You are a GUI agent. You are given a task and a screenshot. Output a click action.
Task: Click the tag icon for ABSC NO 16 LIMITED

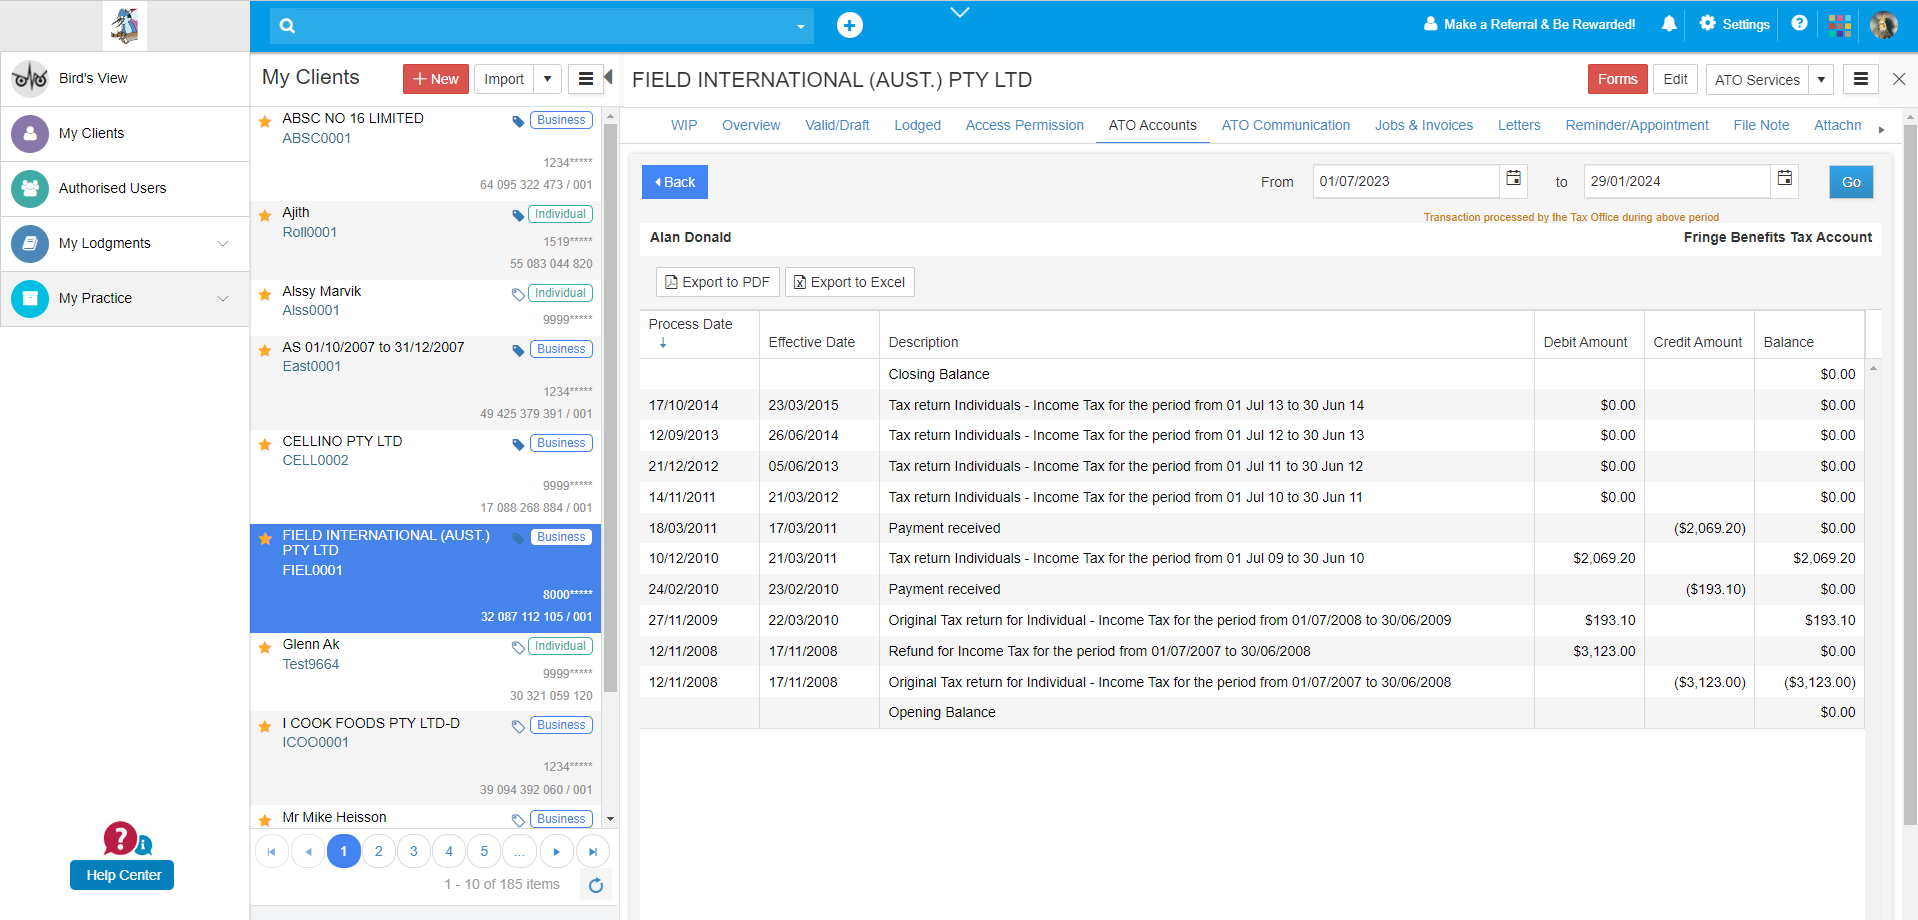(518, 121)
